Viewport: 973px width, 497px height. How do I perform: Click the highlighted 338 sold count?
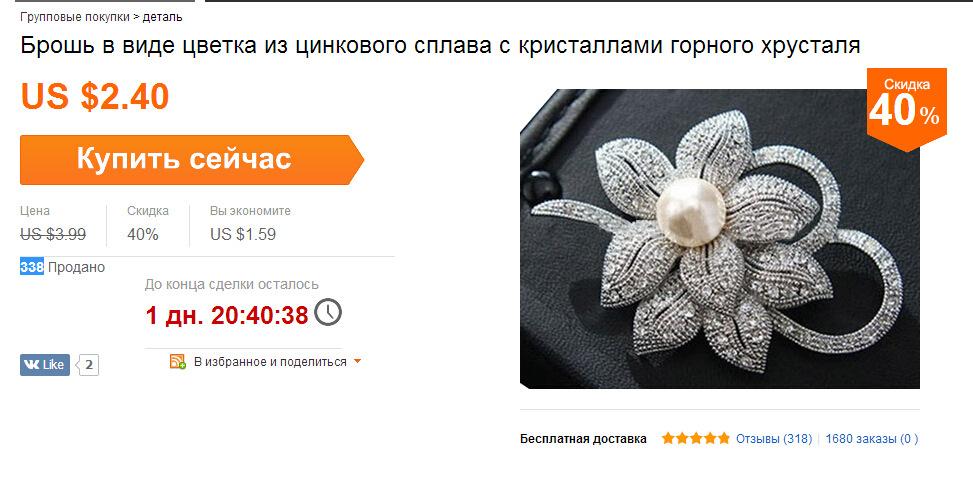tap(32, 267)
